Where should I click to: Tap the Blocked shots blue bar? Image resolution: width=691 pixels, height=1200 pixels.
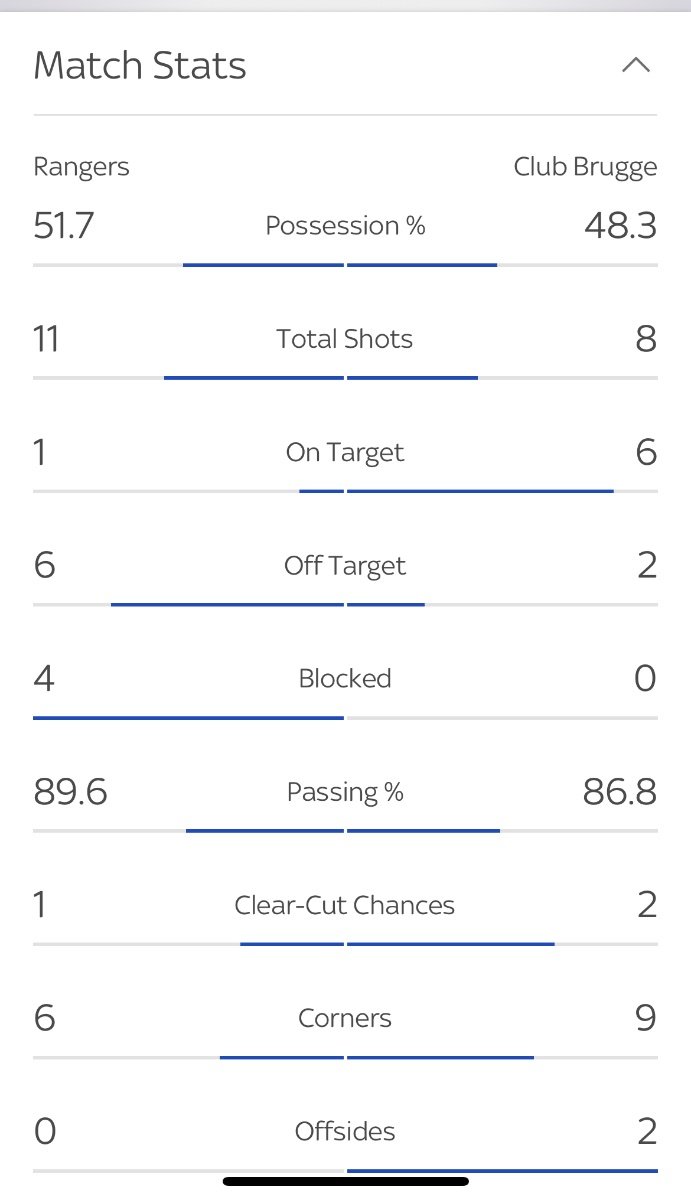click(x=189, y=717)
